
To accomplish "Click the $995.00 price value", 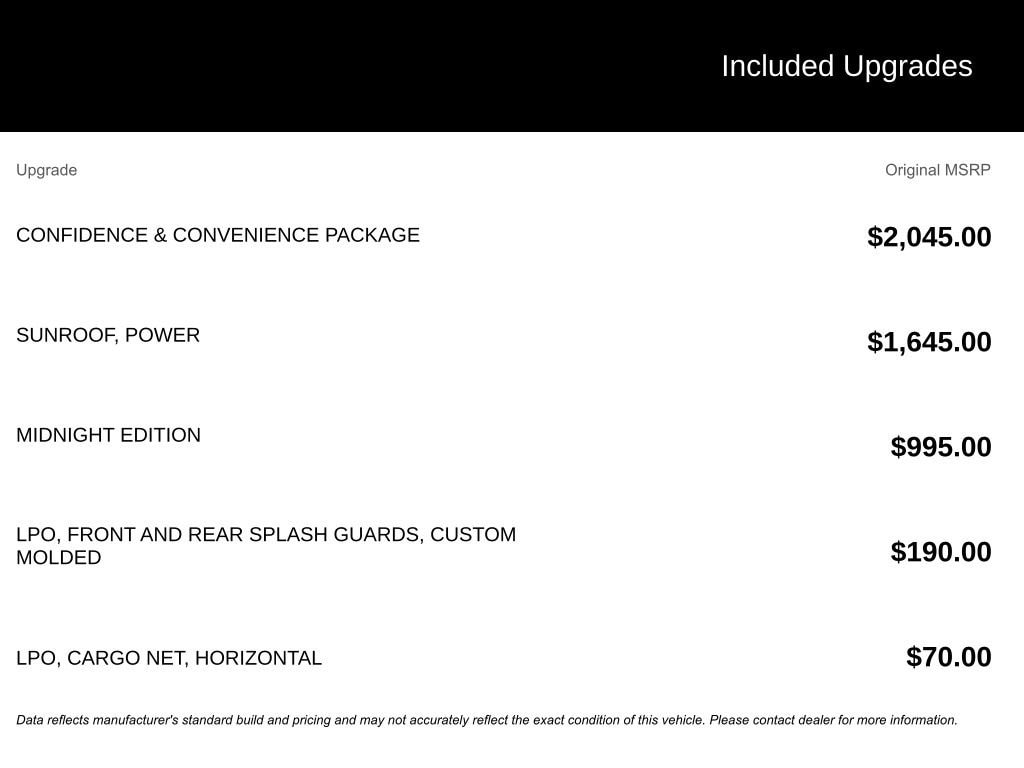I will [x=941, y=447].
